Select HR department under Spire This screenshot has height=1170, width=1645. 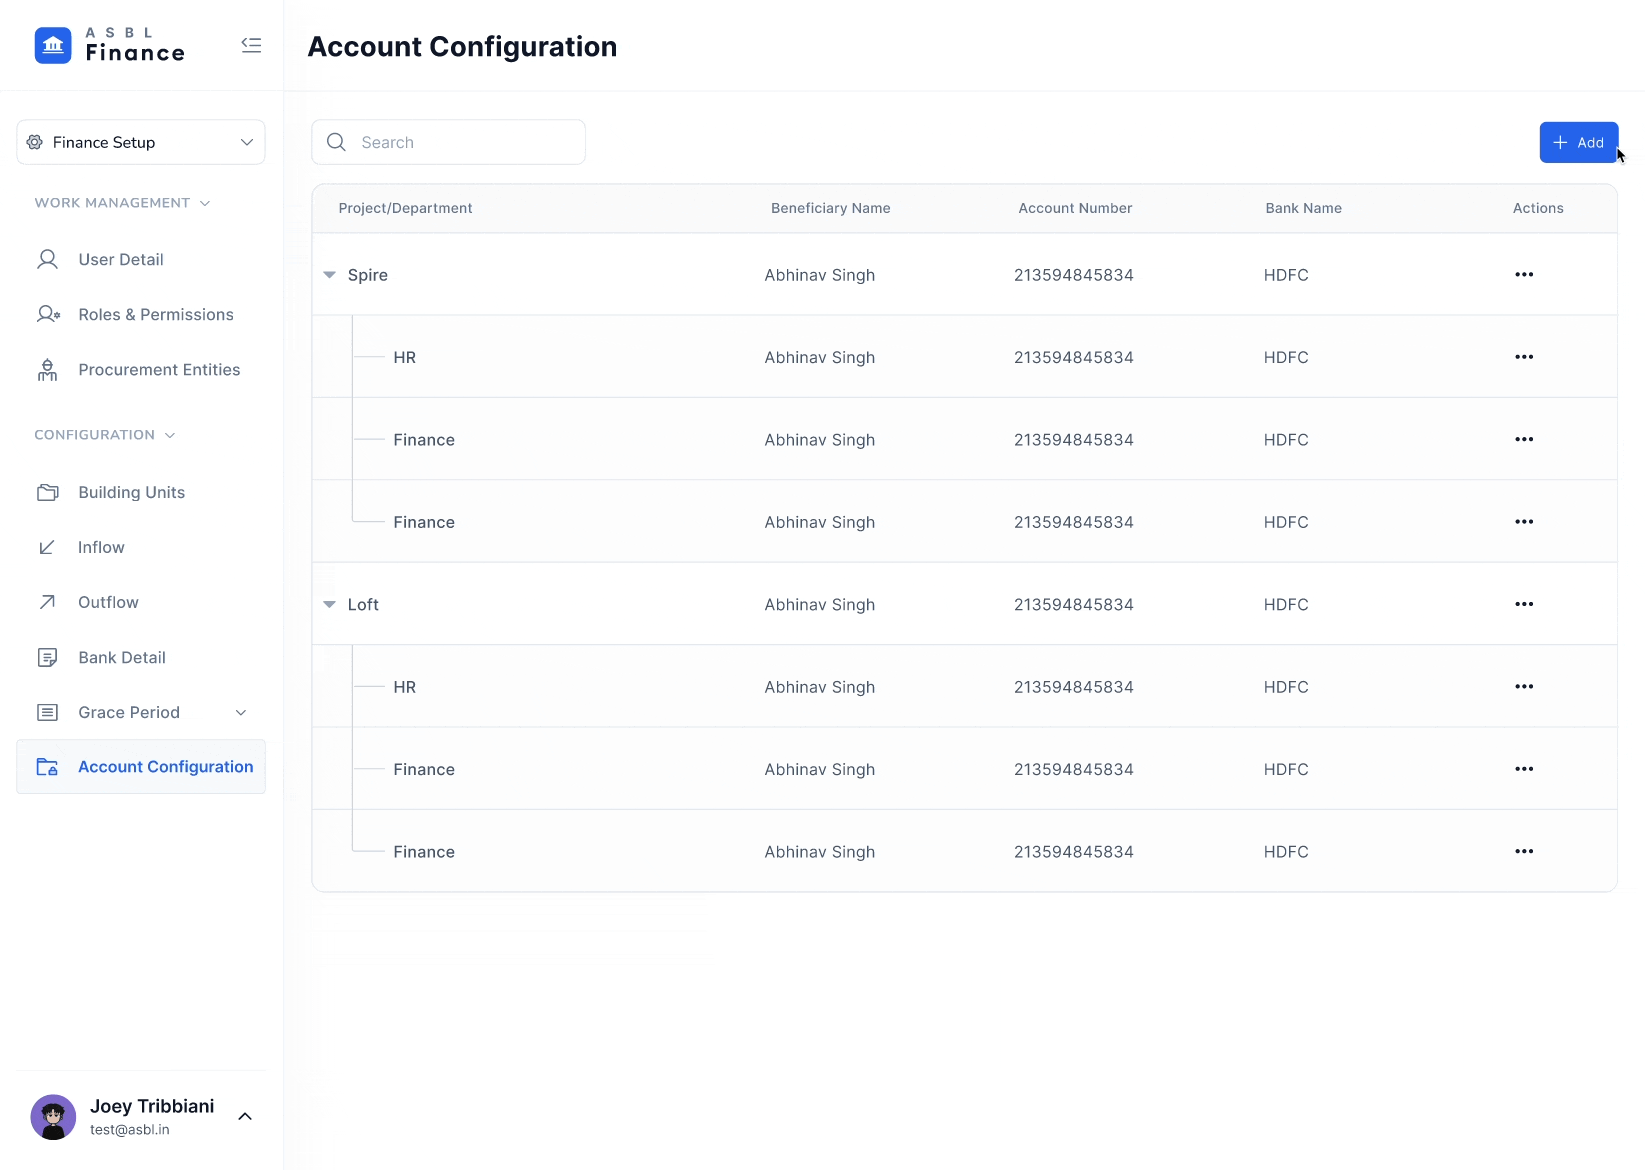[x=404, y=357]
